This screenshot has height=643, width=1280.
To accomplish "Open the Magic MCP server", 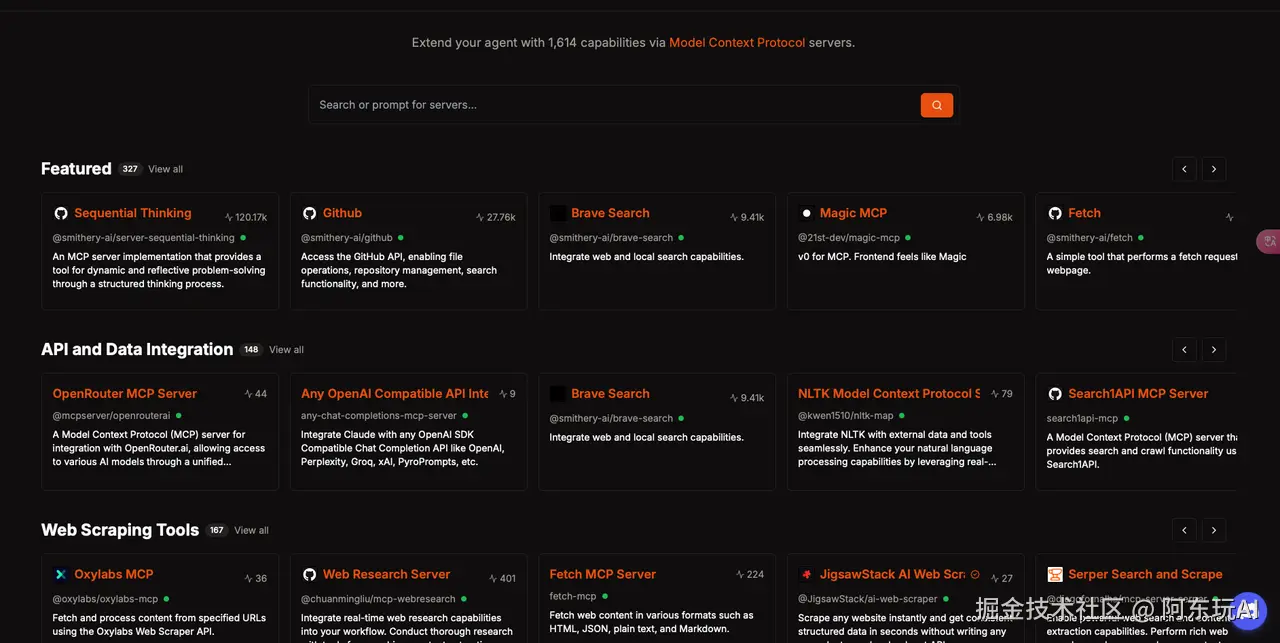I will (x=853, y=213).
